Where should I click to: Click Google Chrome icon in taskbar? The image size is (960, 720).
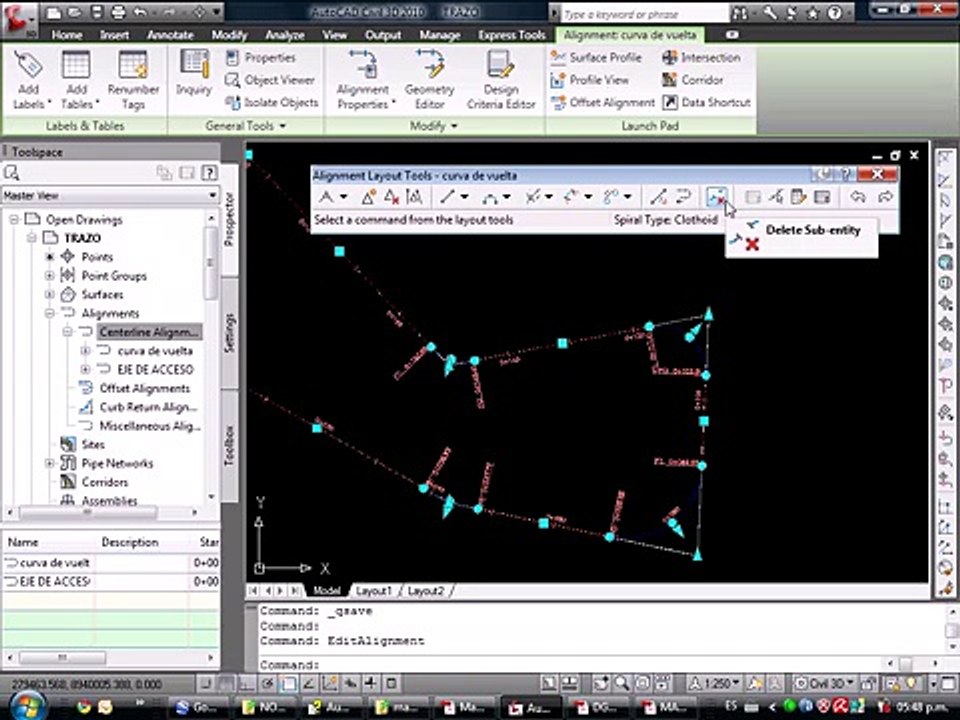click(84, 707)
